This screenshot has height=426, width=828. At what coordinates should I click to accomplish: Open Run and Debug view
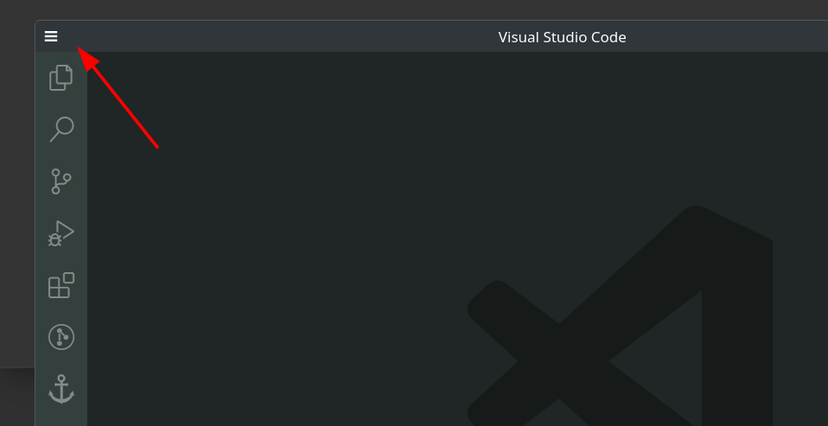coord(61,234)
